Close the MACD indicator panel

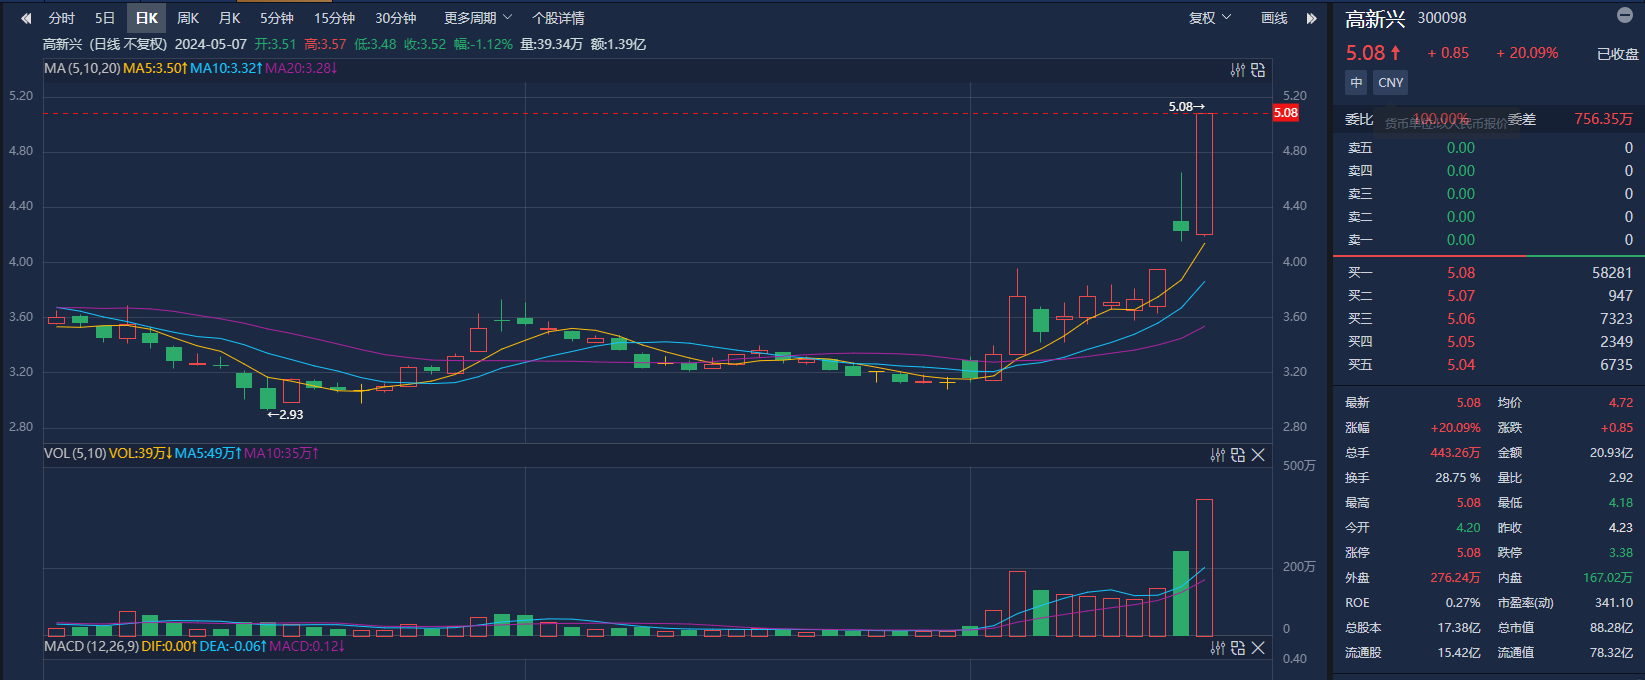tap(1258, 648)
